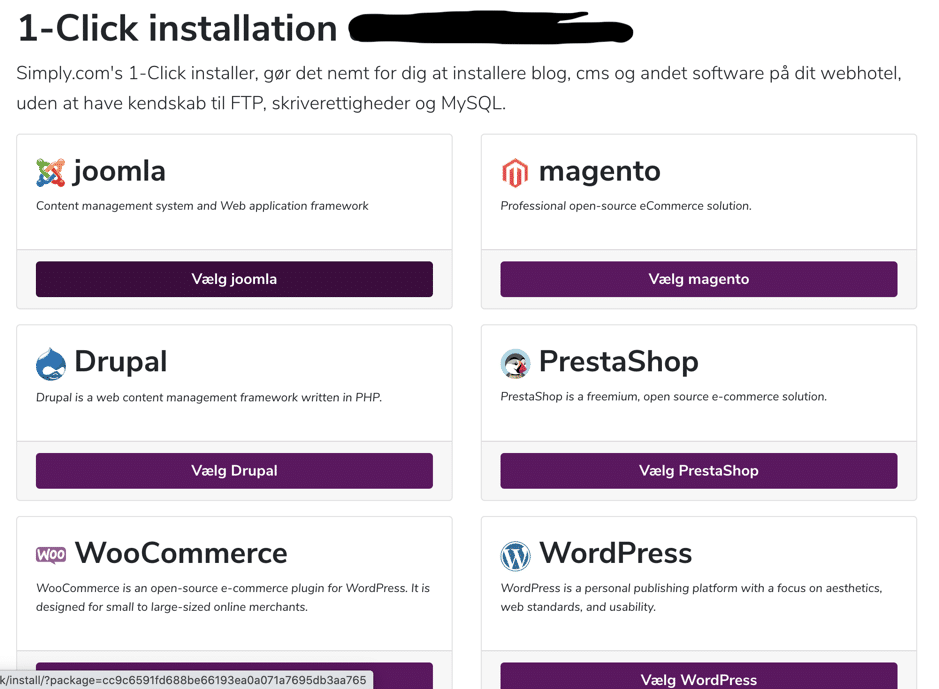Click the WooCommerce Woo logo icon
This screenshot has height=689, width=939.
tap(51, 554)
